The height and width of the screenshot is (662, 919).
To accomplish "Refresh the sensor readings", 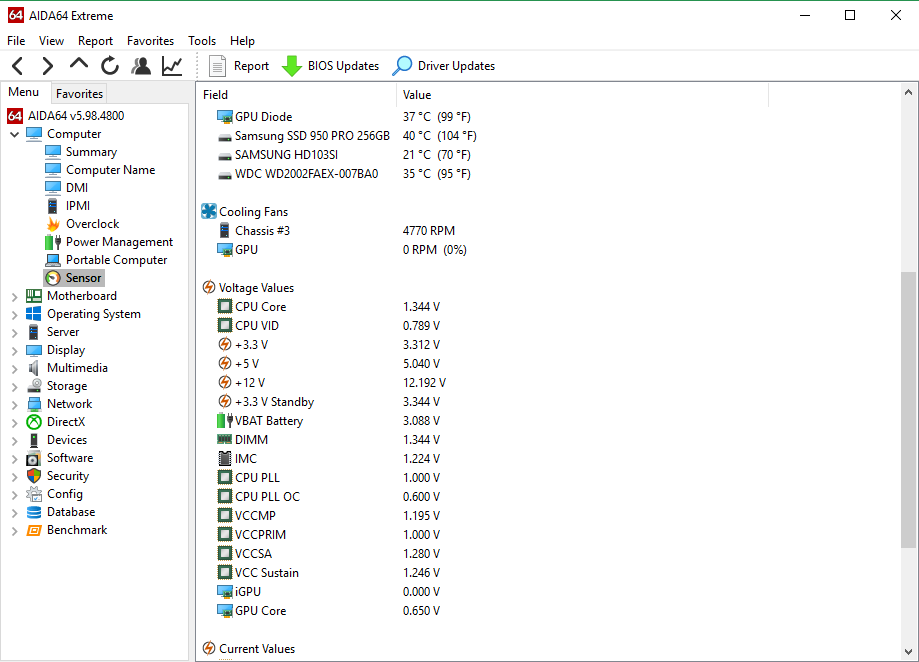I will 110,66.
